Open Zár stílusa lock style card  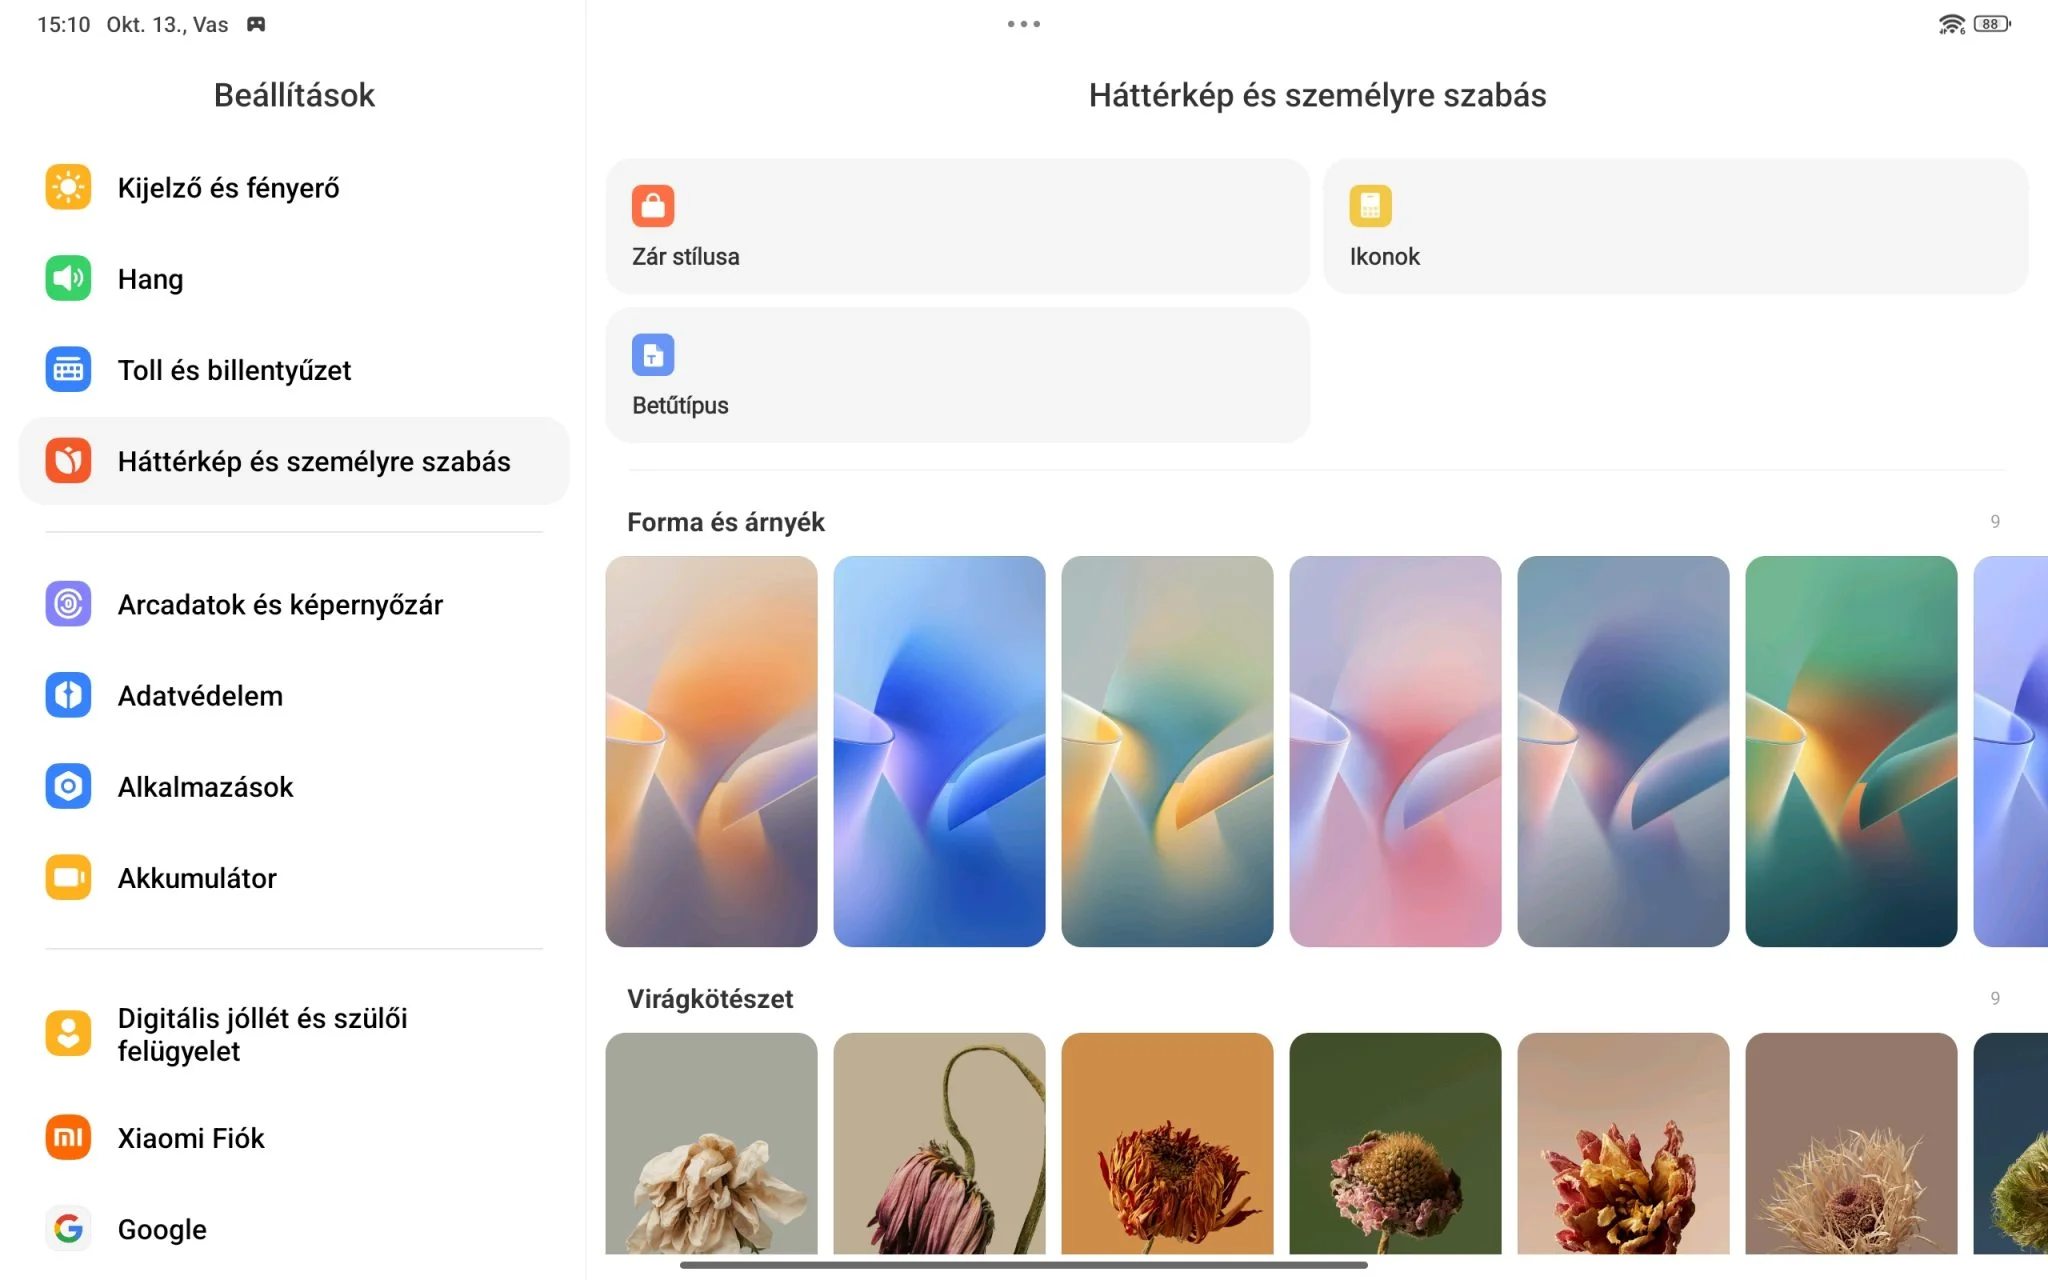957,226
